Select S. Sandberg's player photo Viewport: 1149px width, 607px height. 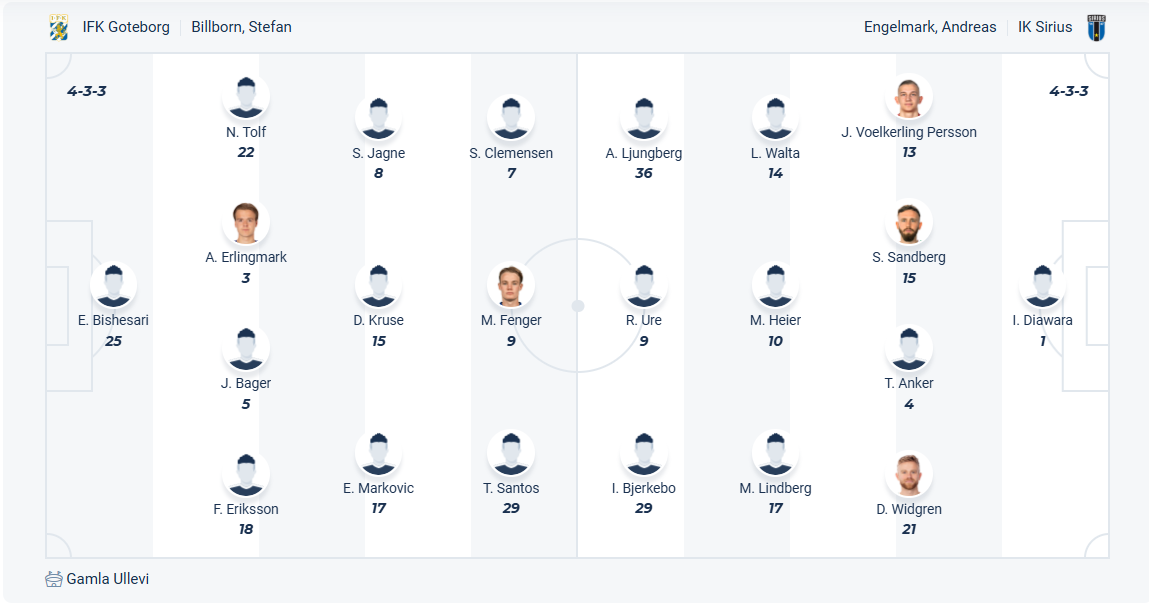(909, 223)
